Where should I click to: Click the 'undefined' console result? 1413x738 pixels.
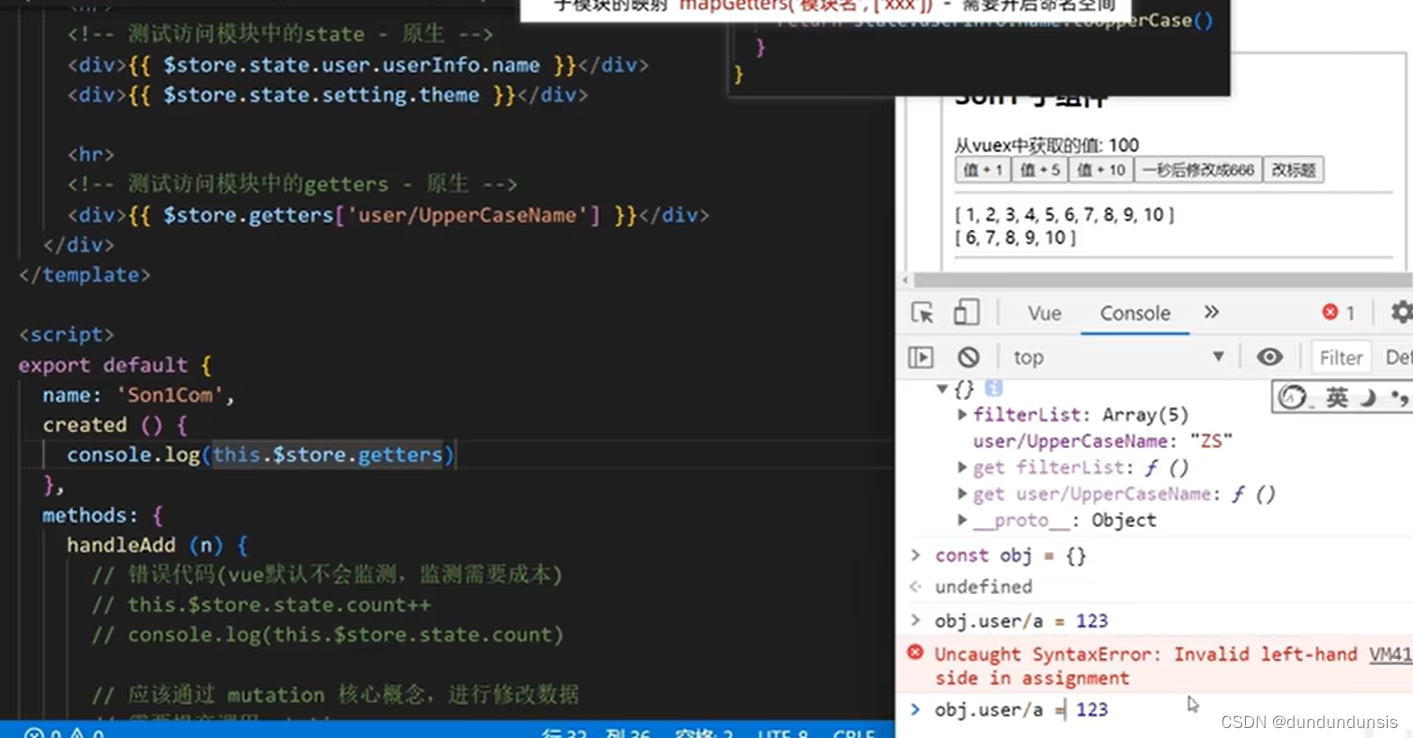tap(983, 587)
